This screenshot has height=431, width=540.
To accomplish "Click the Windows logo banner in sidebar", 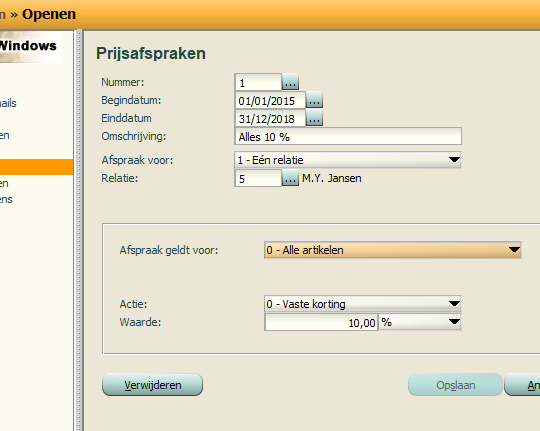I will click(x=31, y=47).
